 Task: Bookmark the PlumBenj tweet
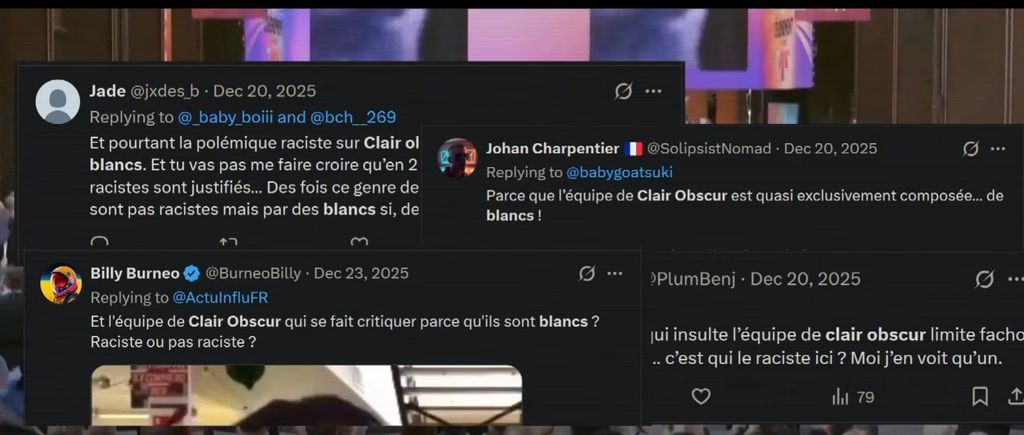(x=980, y=396)
